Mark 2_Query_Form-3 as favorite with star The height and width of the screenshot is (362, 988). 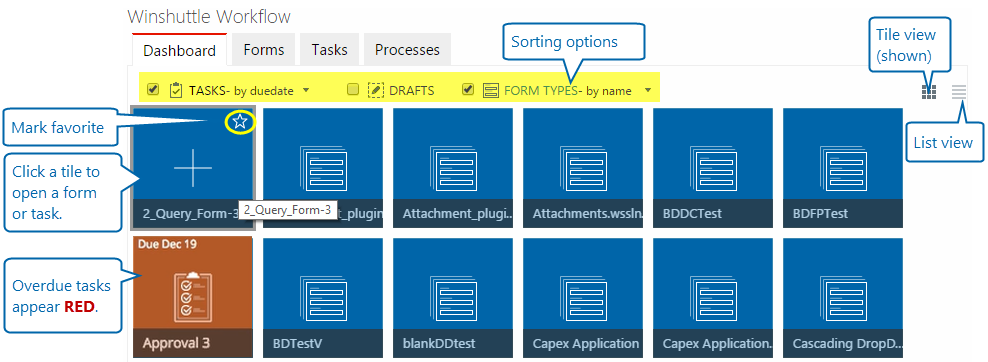click(x=240, y=122)
